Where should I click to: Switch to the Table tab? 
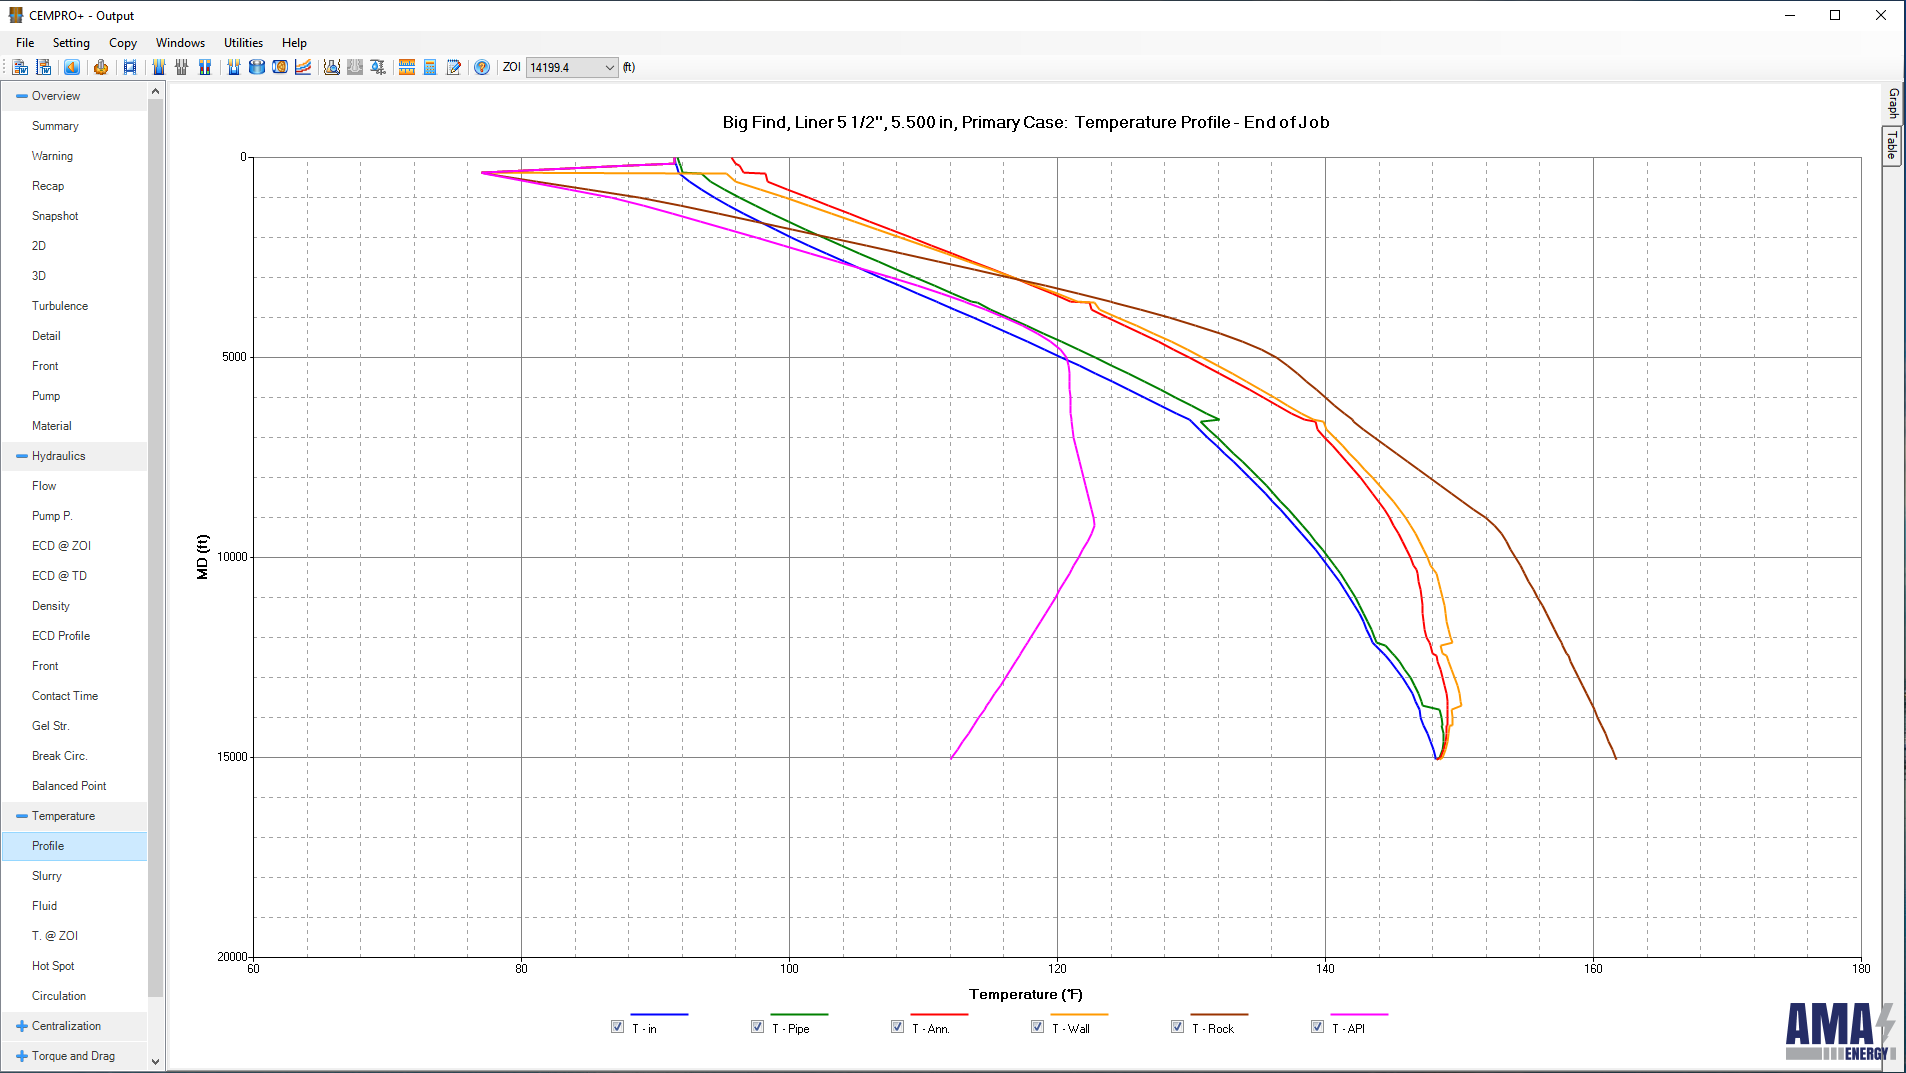coord(1892,147)
